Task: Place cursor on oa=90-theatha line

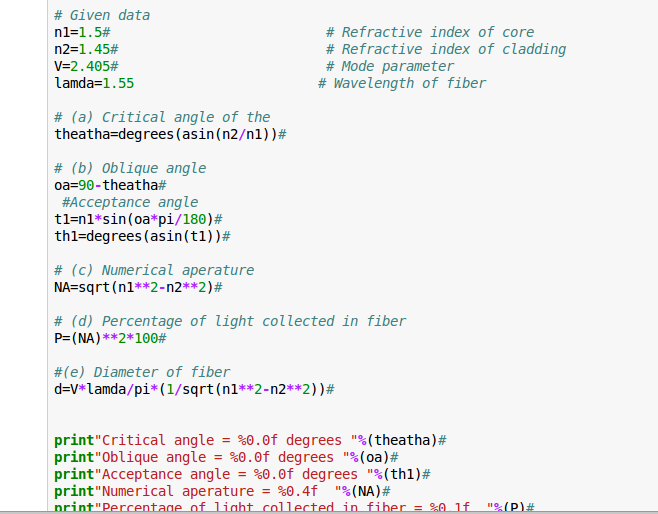Action: pyautogui.click(x=110, y=185)
